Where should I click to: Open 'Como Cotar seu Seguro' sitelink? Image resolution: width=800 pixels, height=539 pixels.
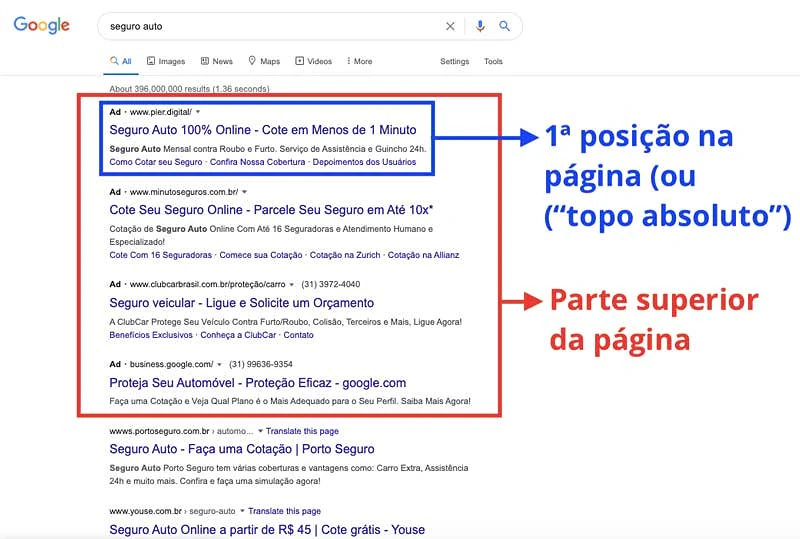point(156,162)
